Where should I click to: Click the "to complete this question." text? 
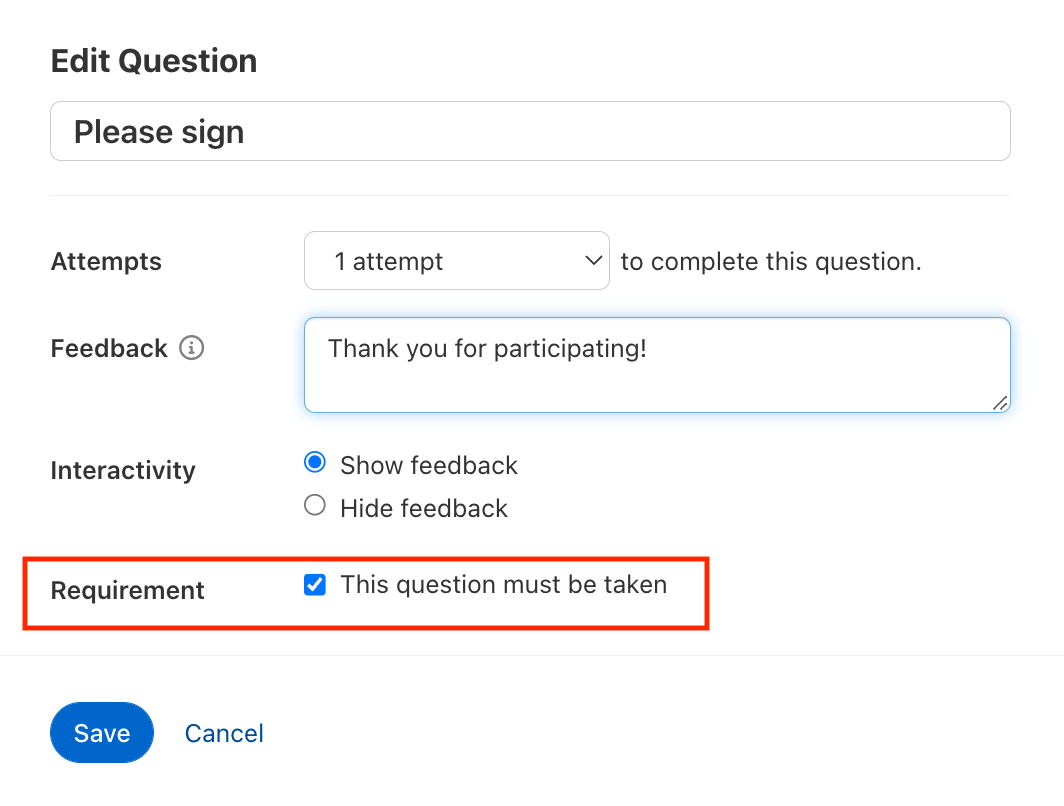[771, 262]
